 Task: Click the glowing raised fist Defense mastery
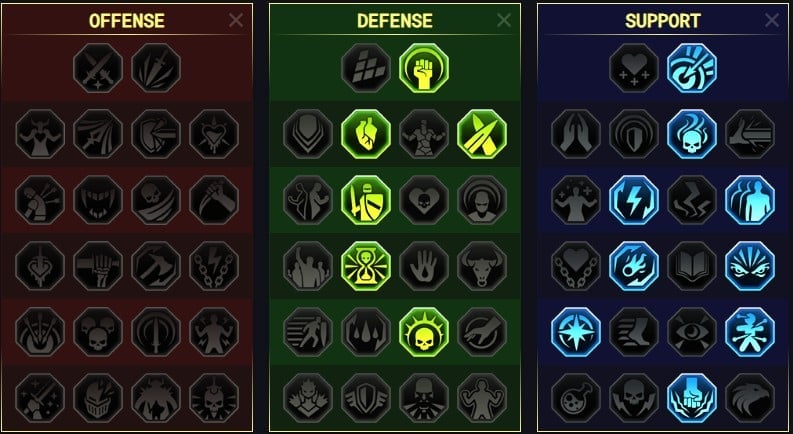[424, 68]
